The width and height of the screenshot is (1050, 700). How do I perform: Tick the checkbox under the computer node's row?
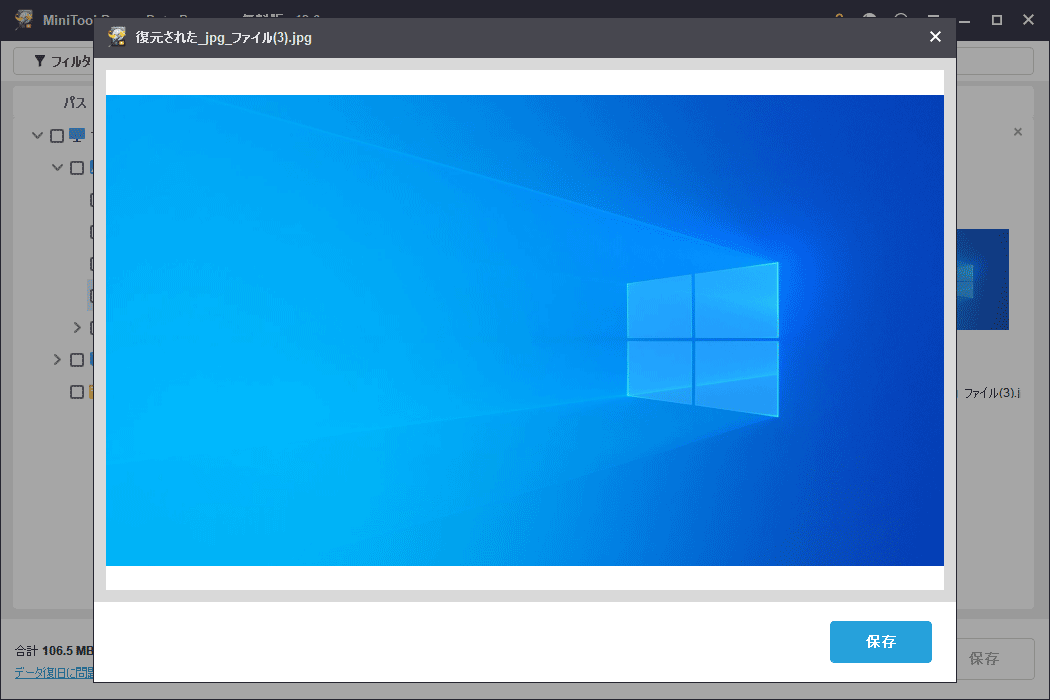pos(77,168)
